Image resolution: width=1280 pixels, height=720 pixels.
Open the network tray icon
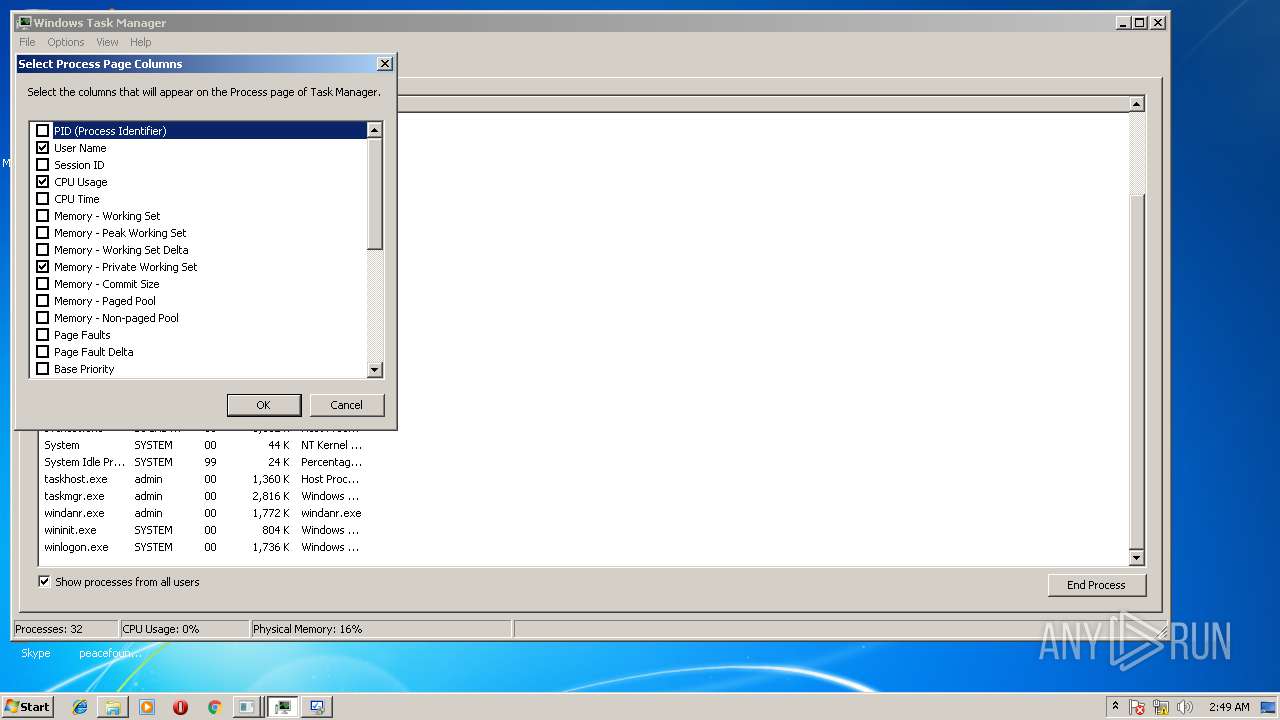click(x=1161, y=707)
